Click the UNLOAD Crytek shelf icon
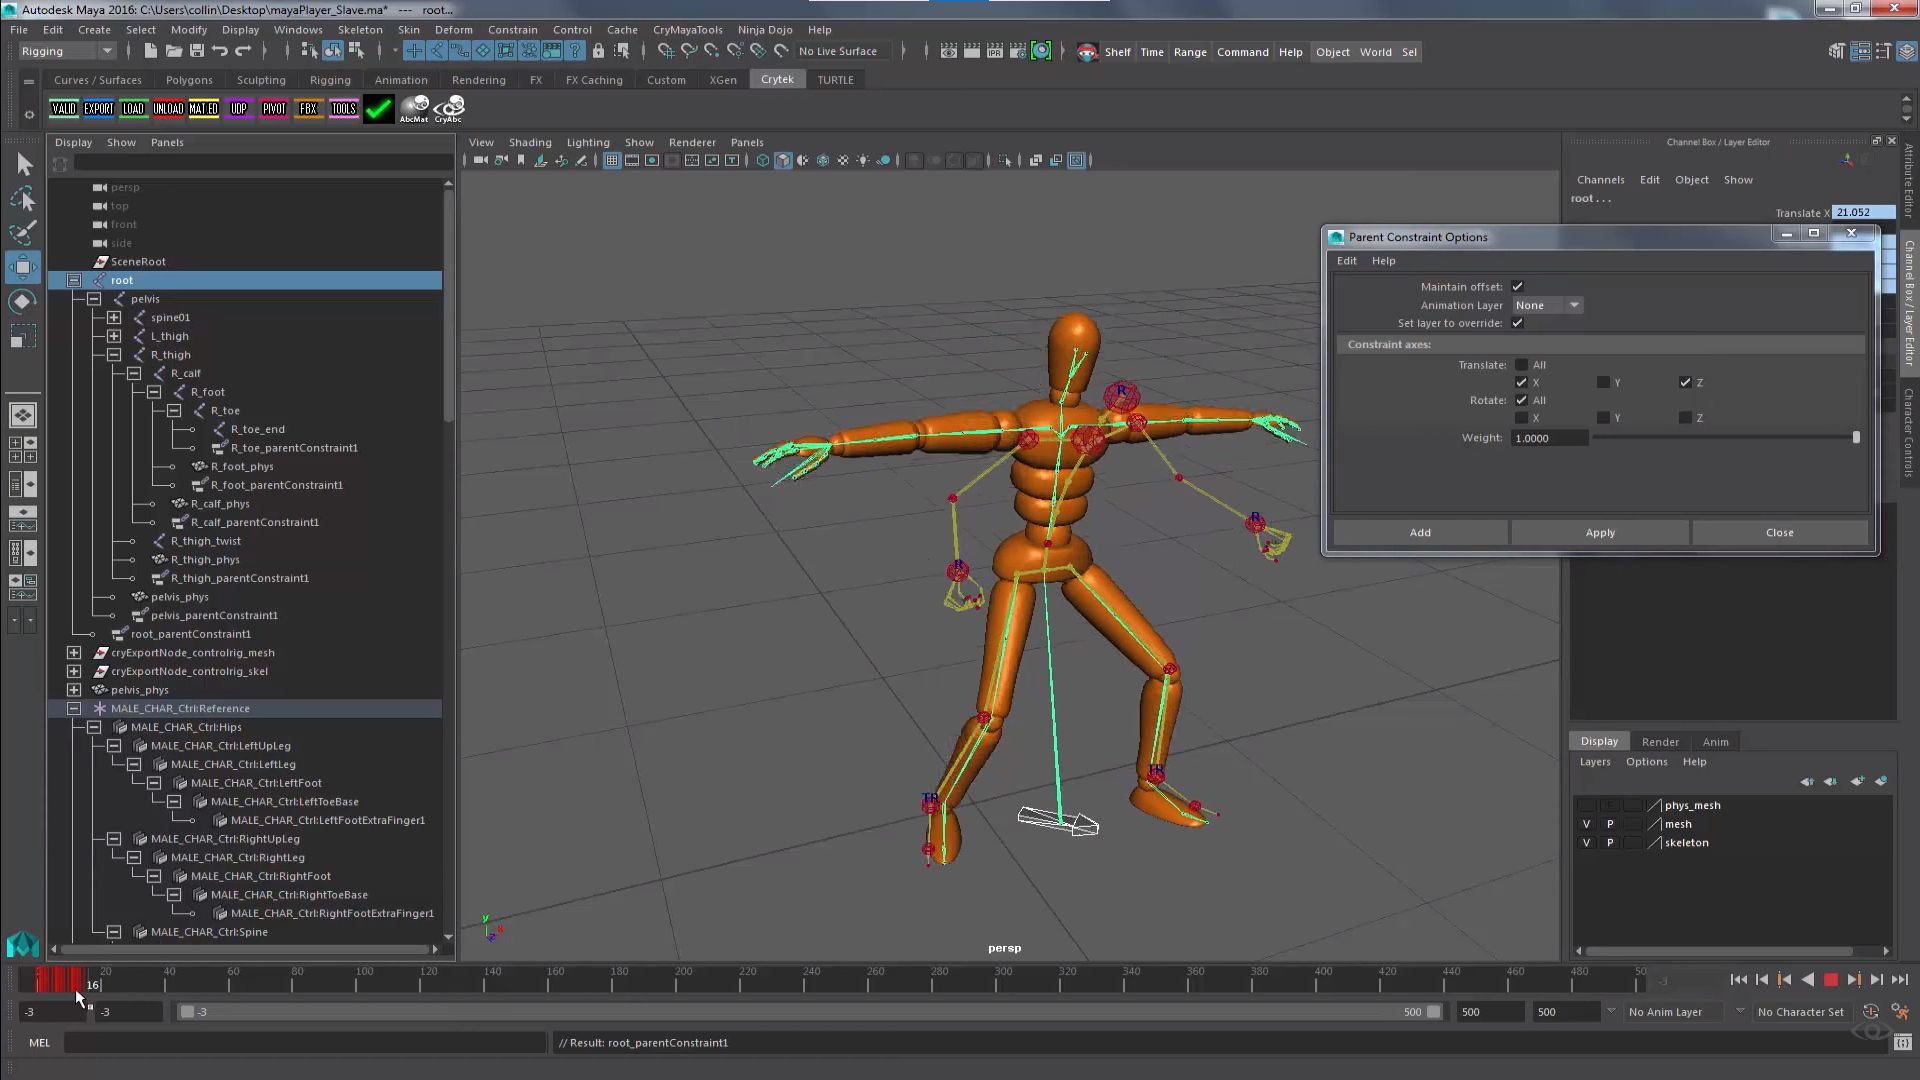This screenshot has width=1920, height=1080. click(x=168, y=109)
